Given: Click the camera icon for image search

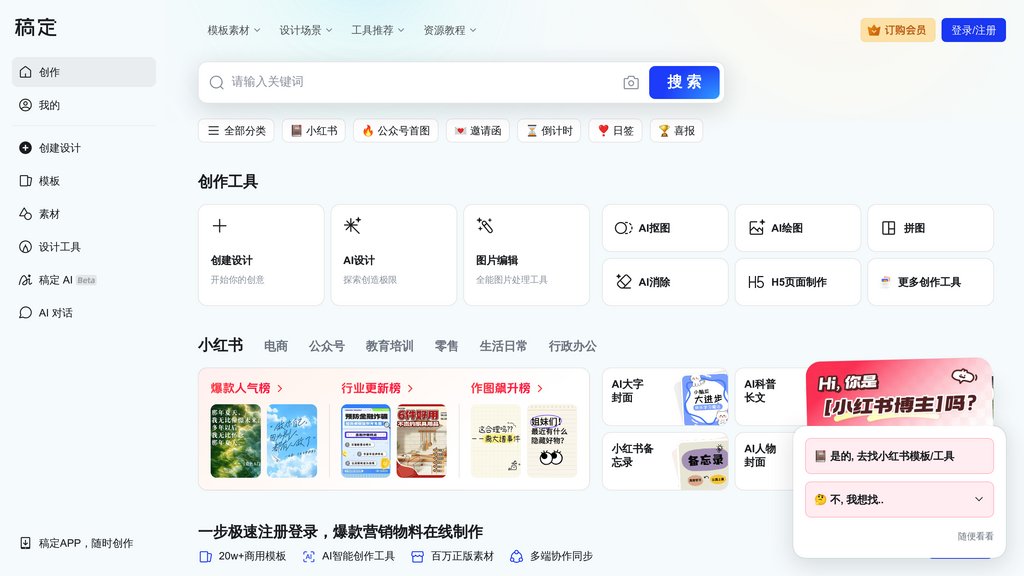Looking at the screenshot, I should coord(630,82).
